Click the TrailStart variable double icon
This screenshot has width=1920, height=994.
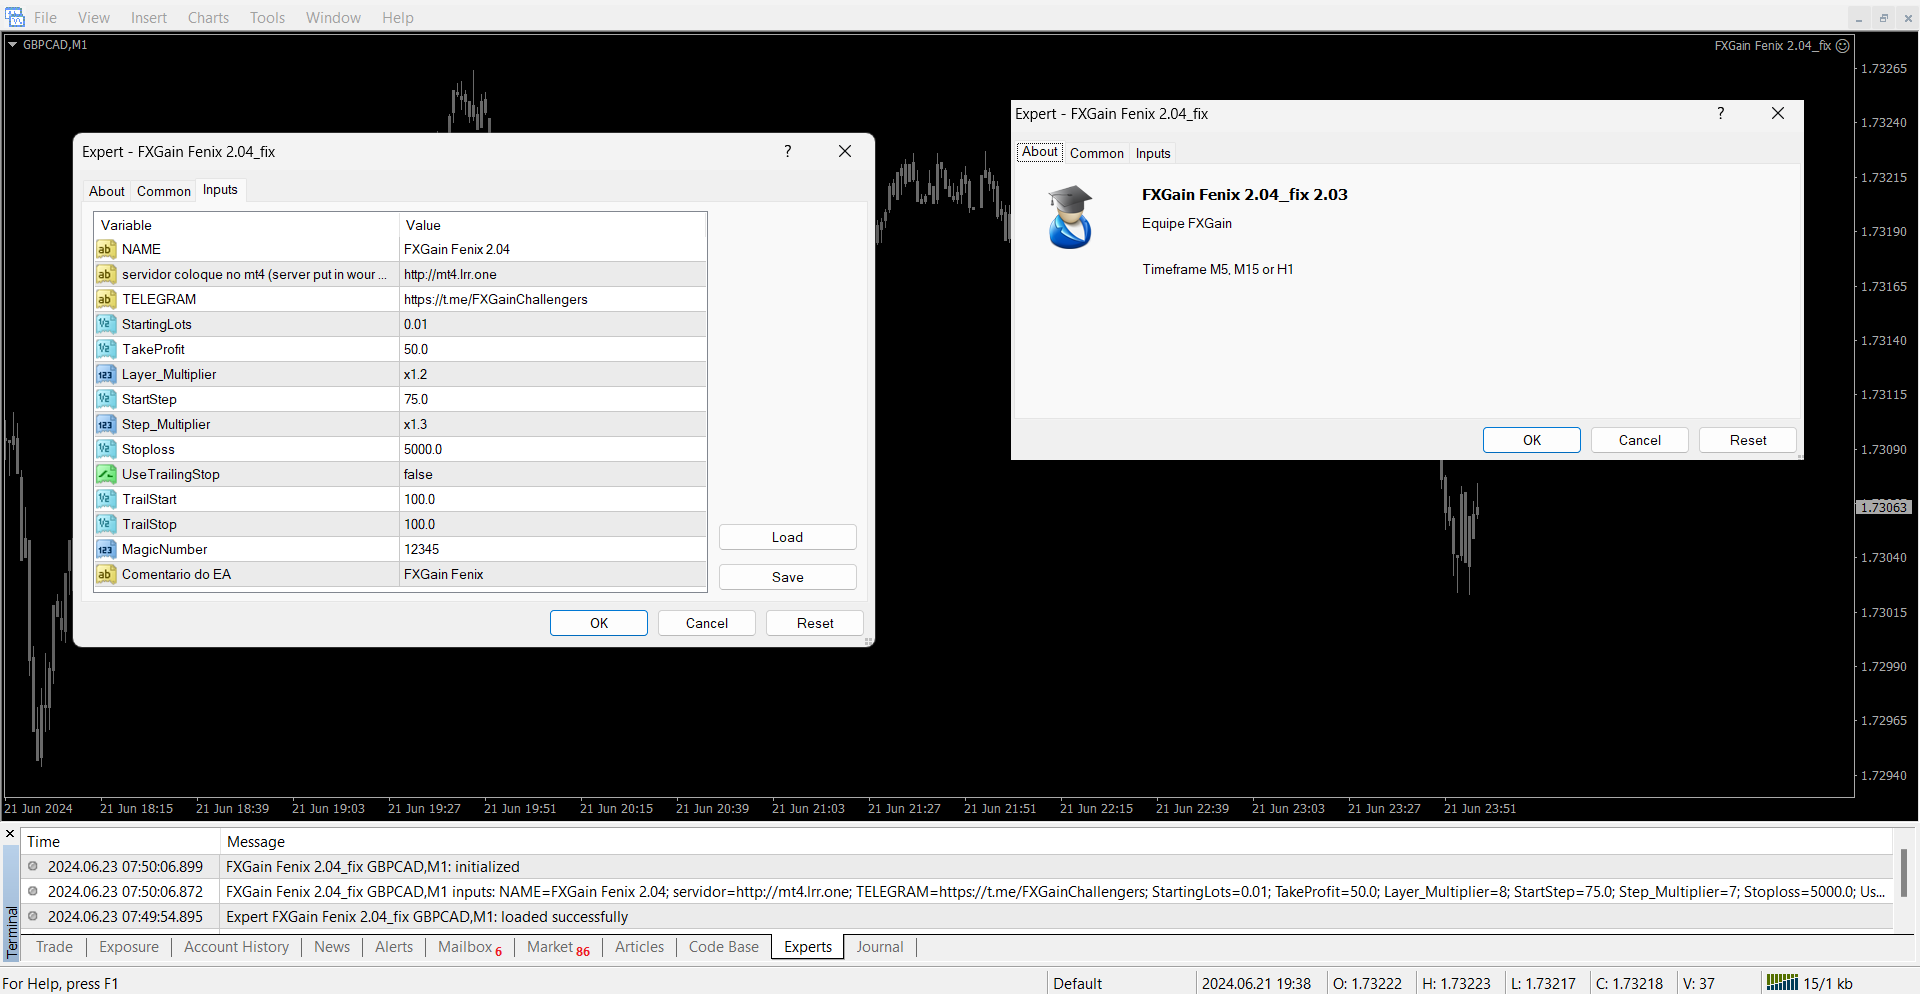coord(106,499)
